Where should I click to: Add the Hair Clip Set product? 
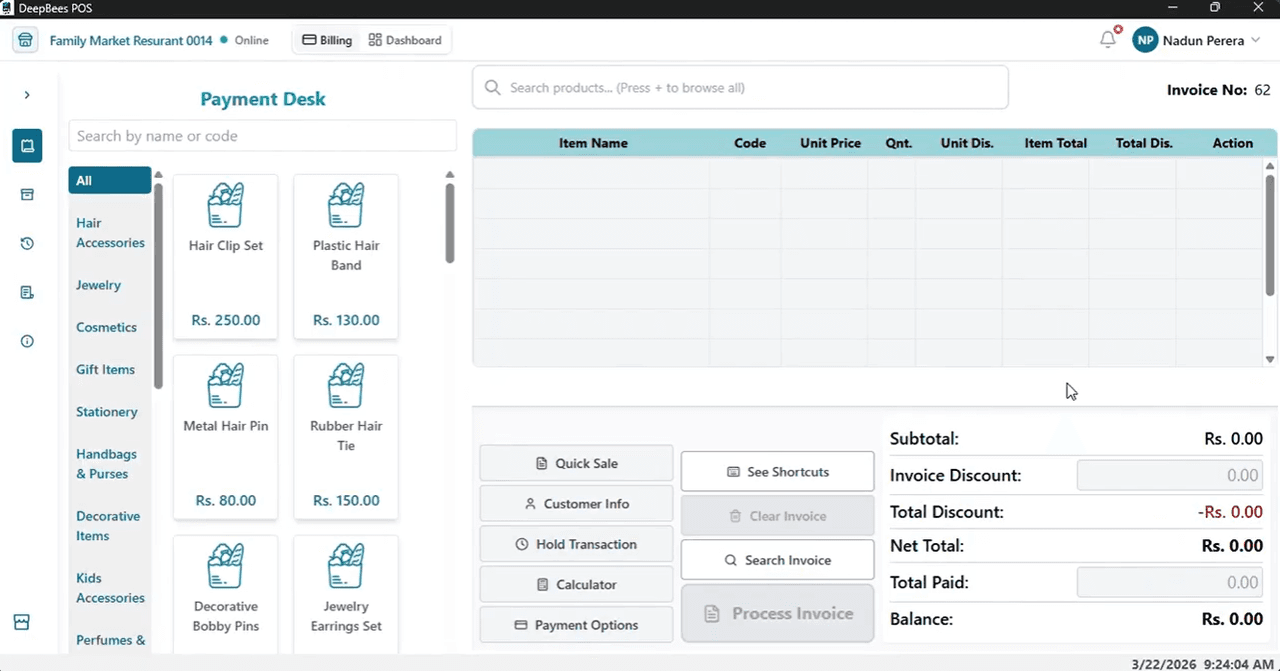coord(226,257)
